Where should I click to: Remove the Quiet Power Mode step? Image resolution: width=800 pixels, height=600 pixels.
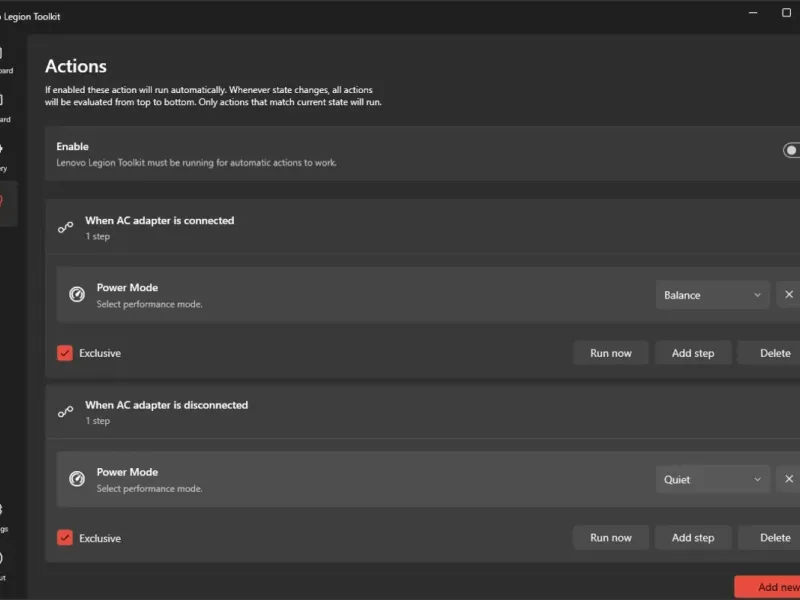(x=788, y=479)
